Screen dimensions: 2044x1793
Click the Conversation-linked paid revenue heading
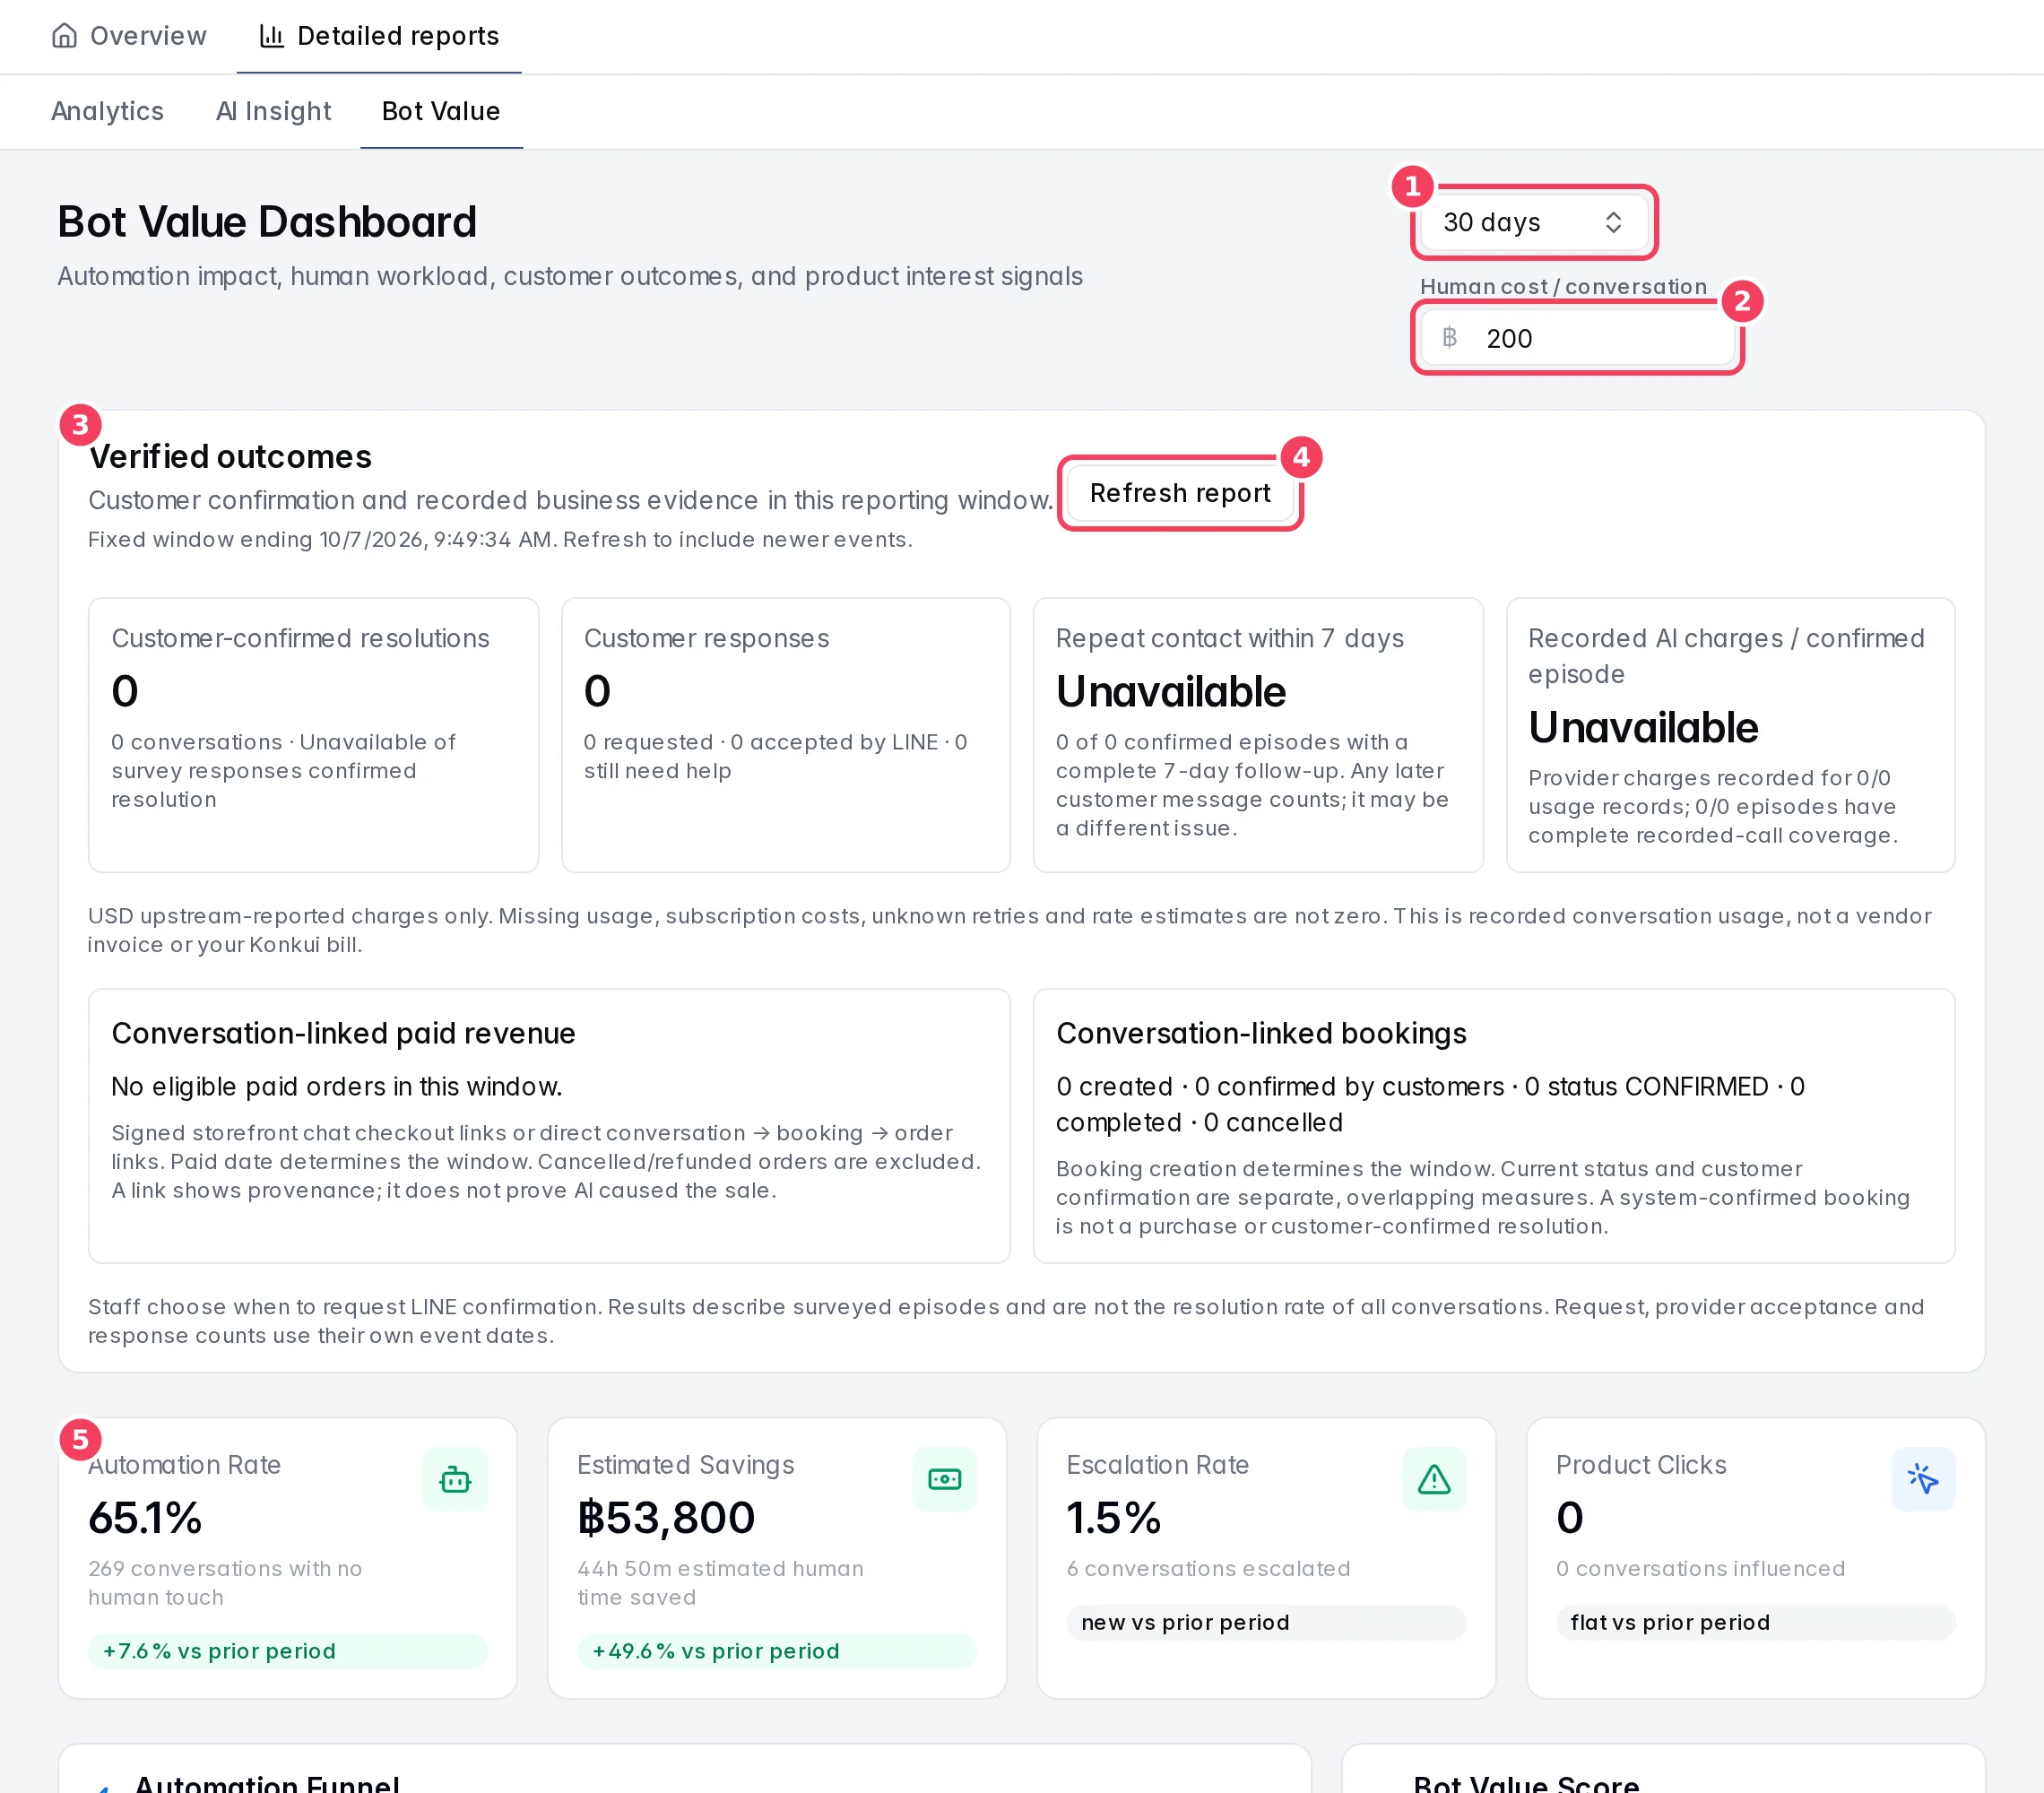(x=343, y=1033)
